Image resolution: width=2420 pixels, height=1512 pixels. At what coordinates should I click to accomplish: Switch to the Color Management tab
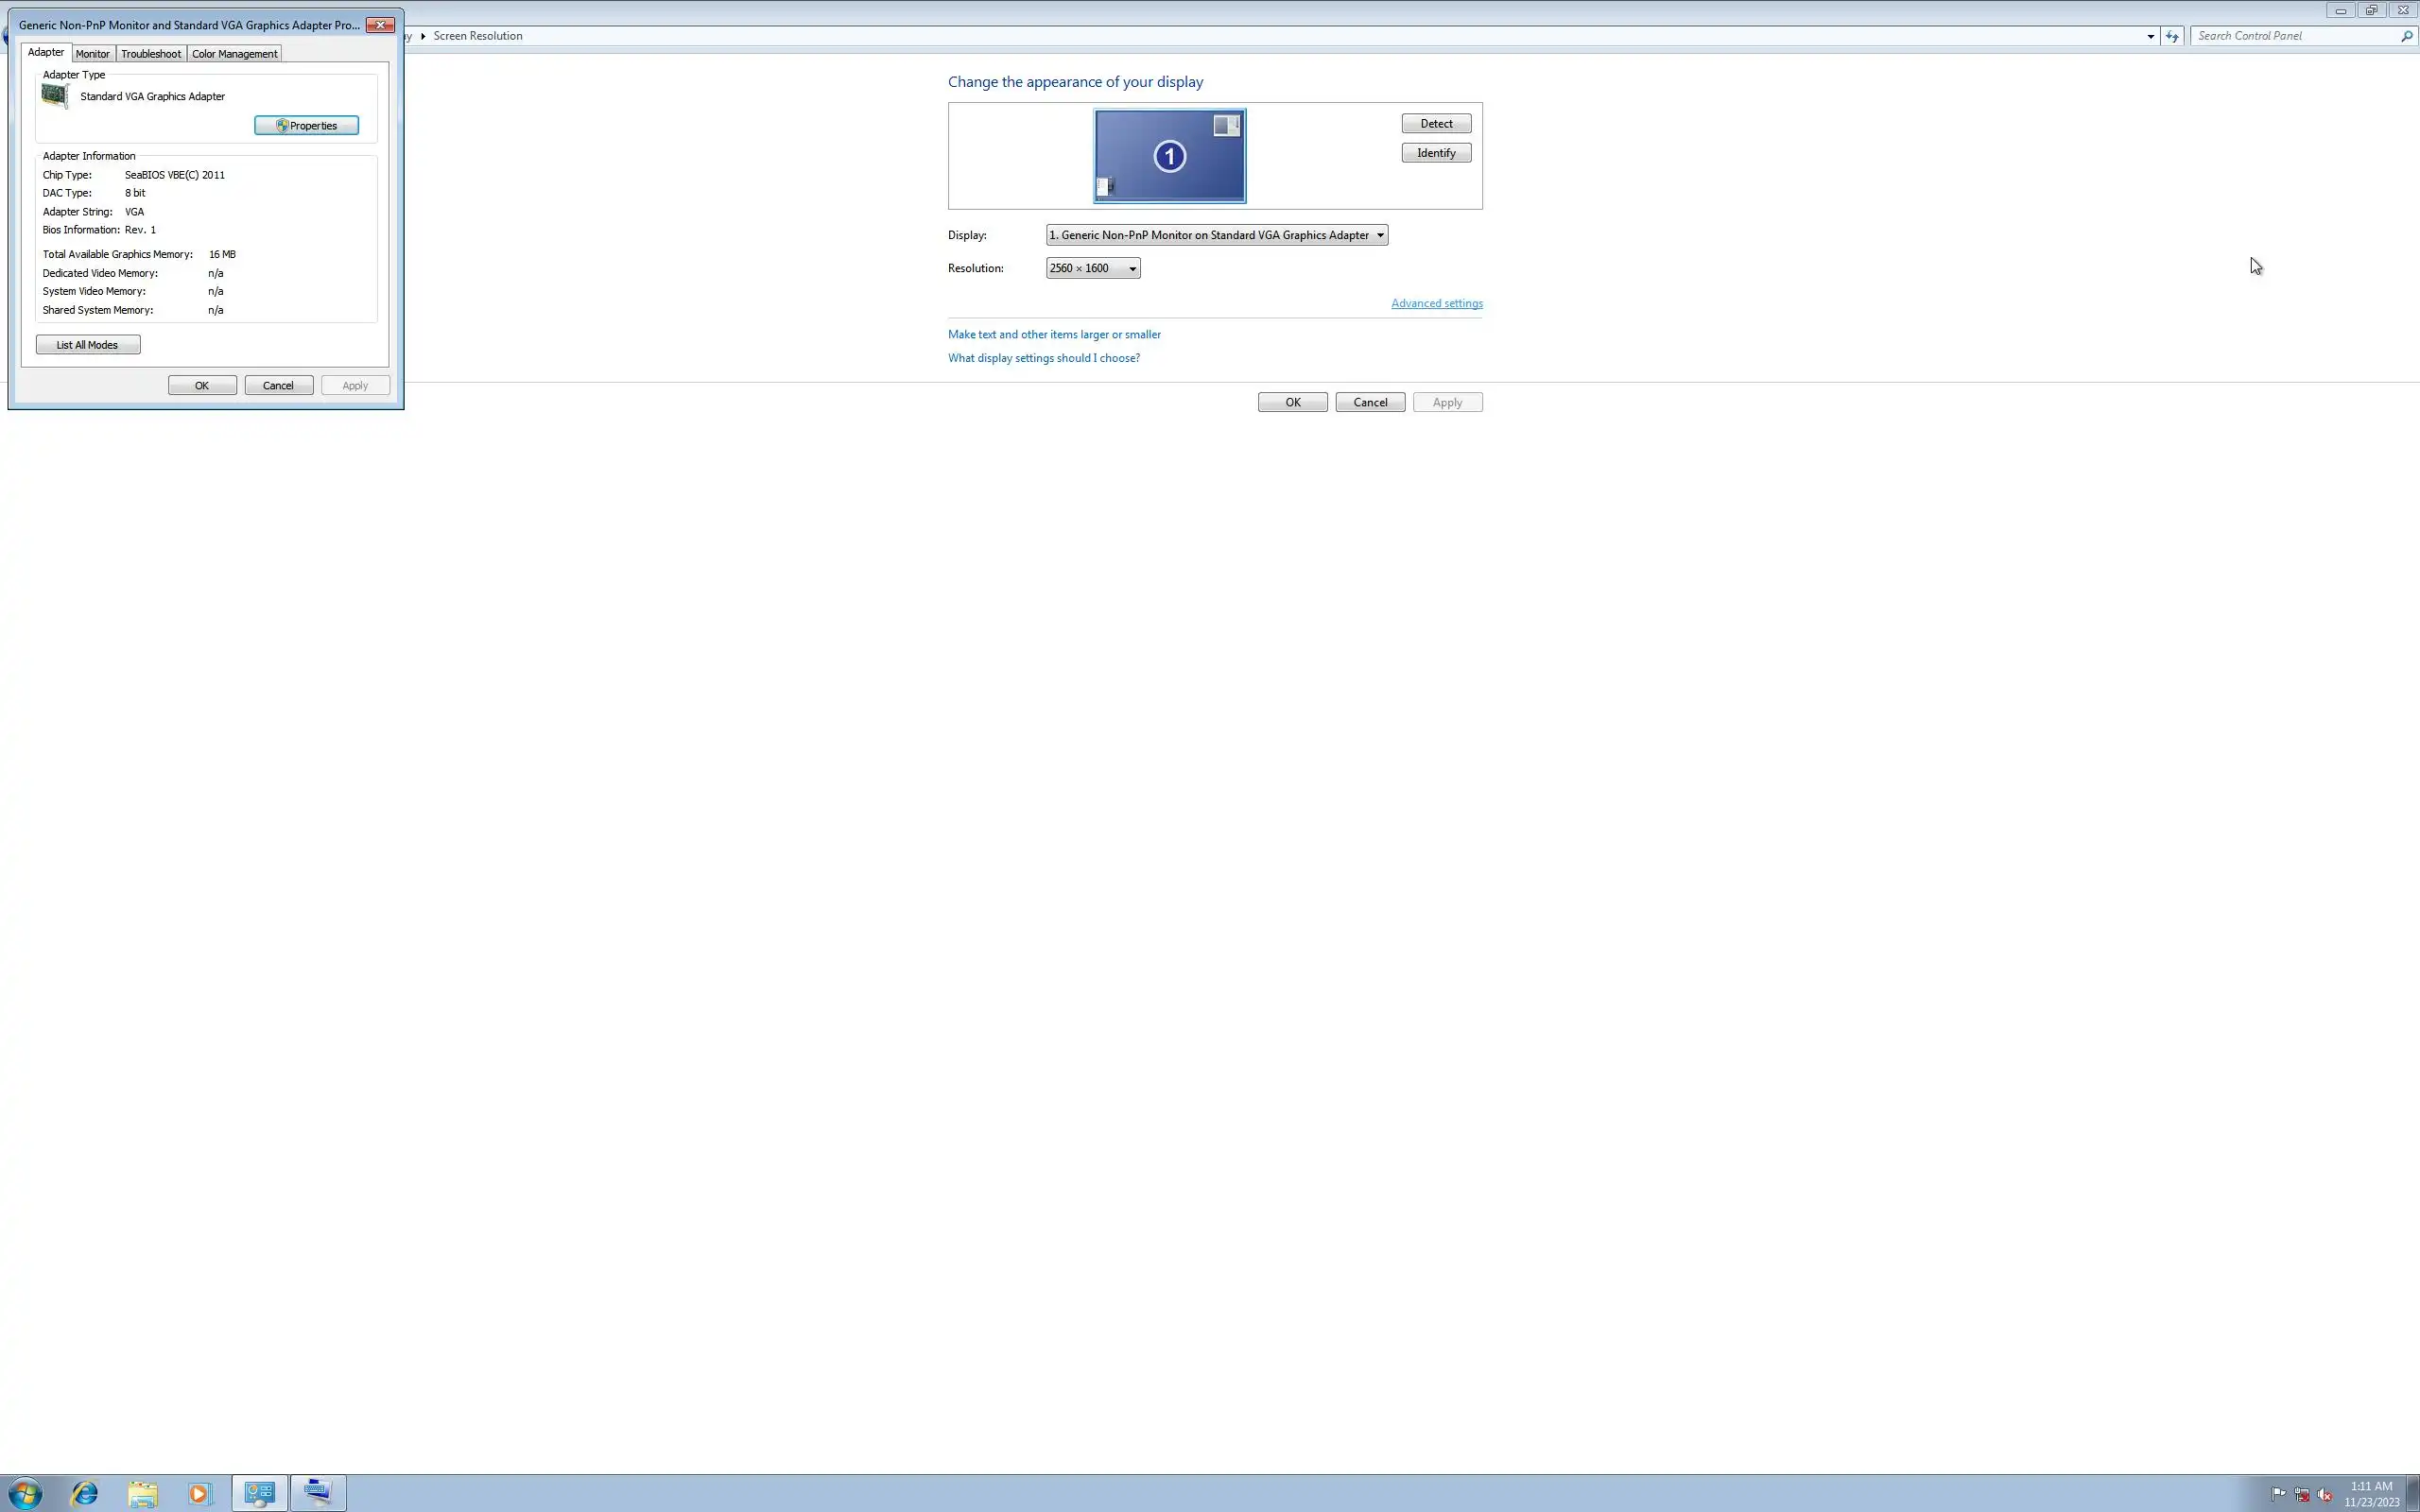[x=234, y=54]
